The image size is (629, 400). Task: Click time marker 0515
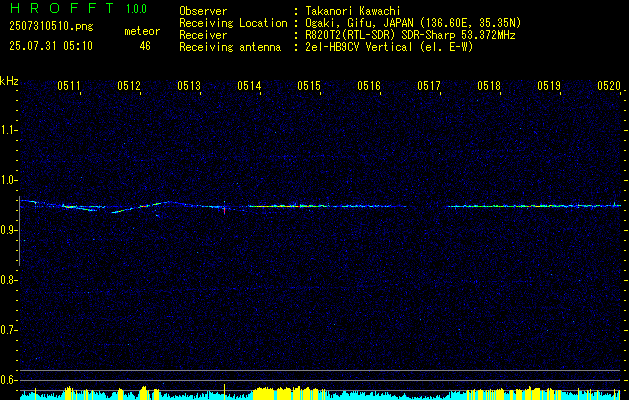(309, 86)
